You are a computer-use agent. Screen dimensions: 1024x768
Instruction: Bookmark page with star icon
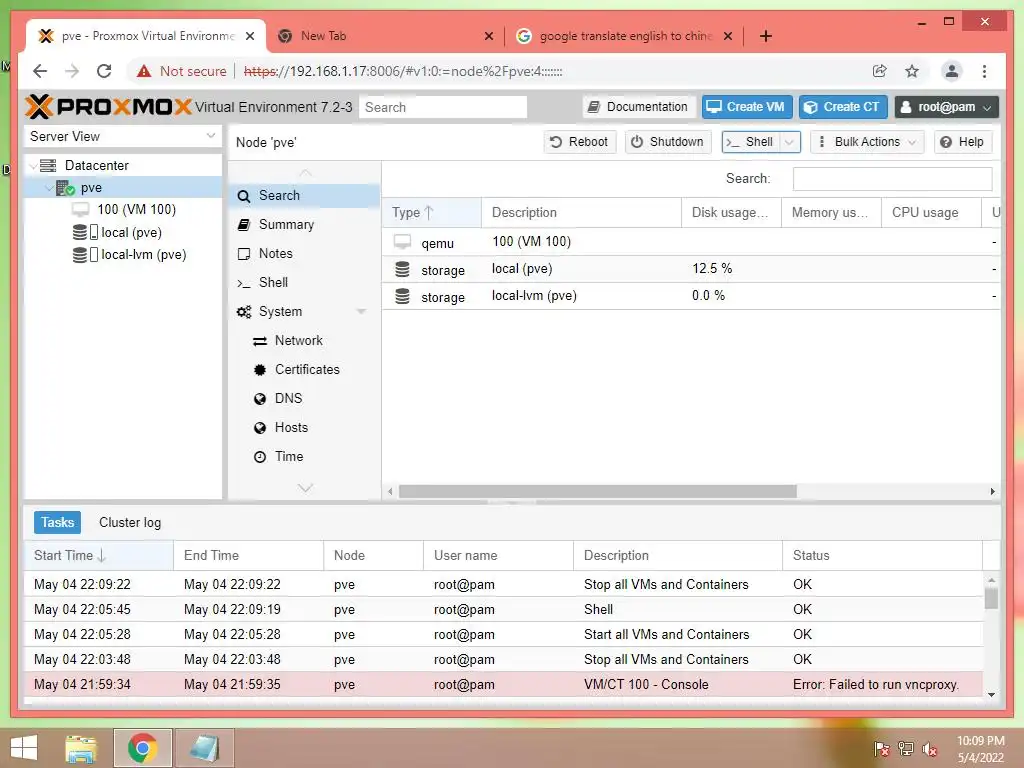pyautogui.click(x=912, y=71)
